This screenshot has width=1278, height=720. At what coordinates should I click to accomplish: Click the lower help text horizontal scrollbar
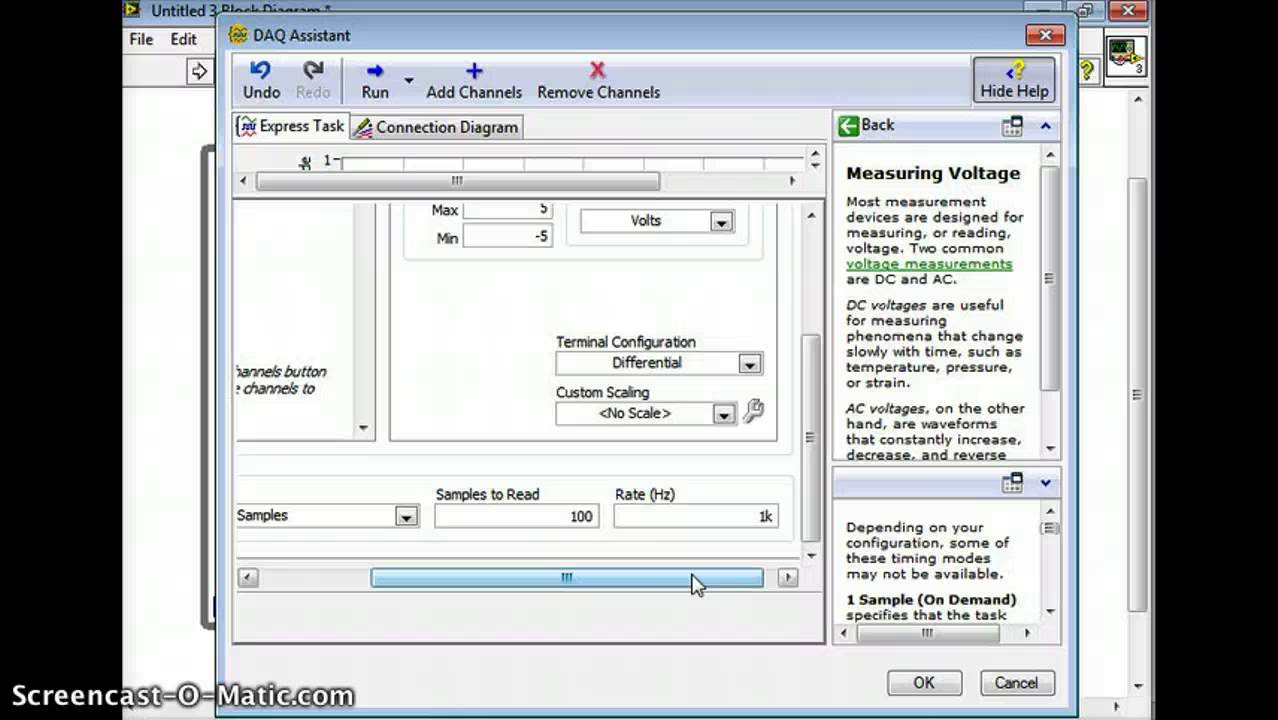point(927,633)
